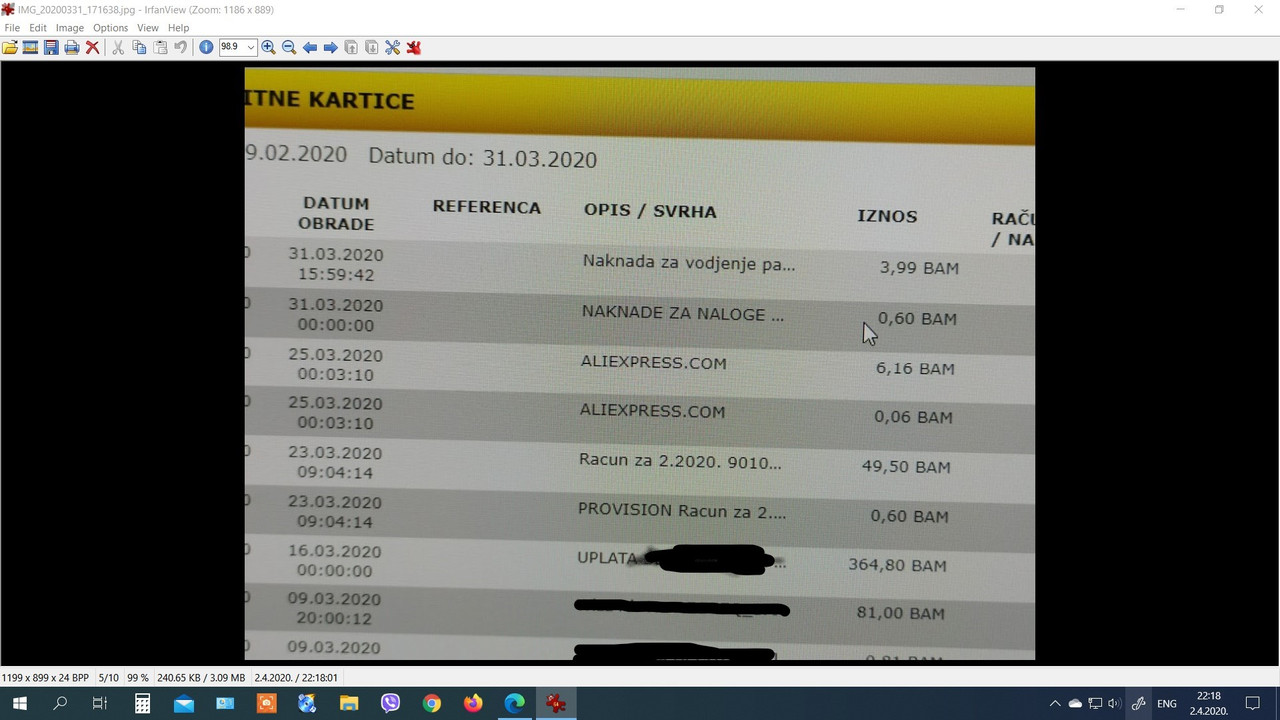Viewport: 1280px width, 720px height.
Task: Click the volume speaker tray icon
Action: pyautogui.click(x=1114, y=704)
